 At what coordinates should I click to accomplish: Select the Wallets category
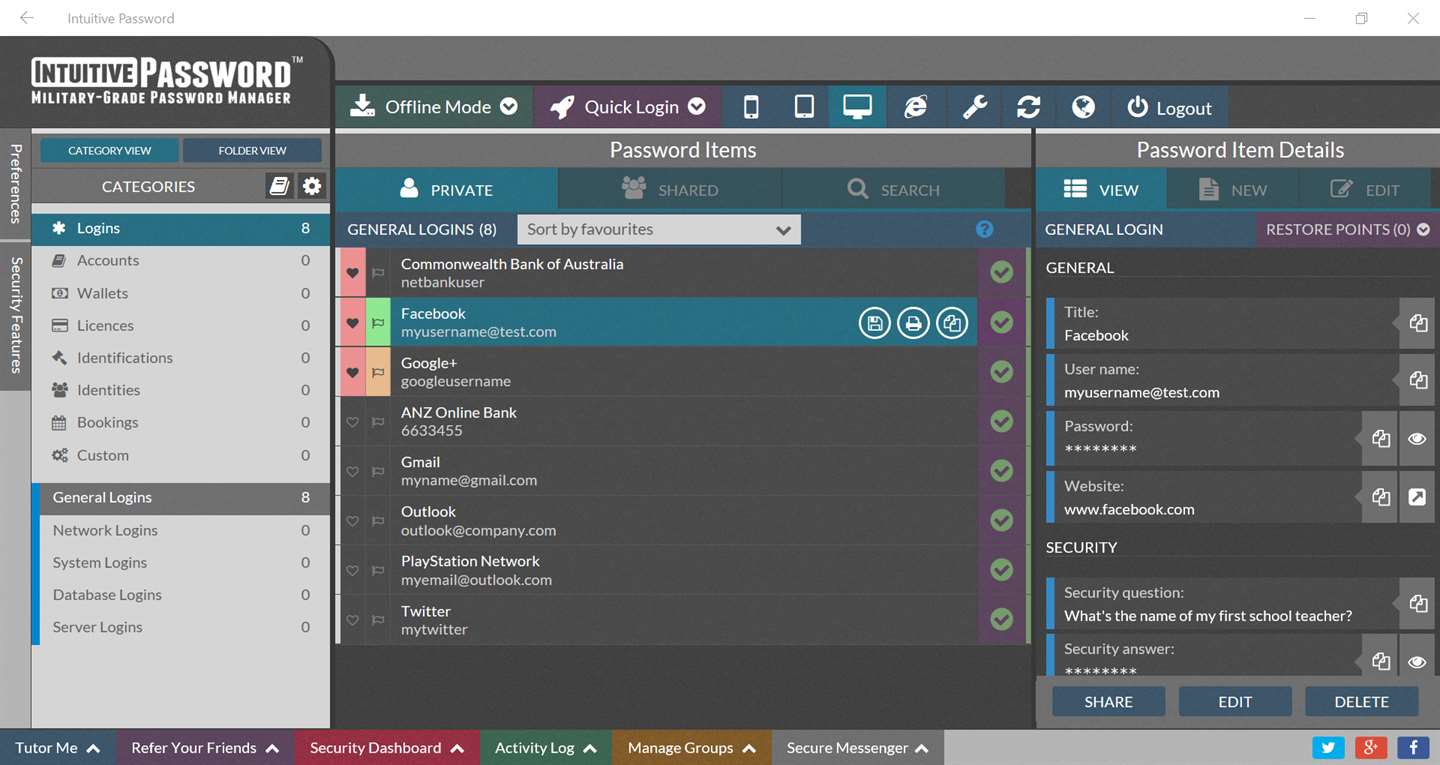coord(181,293)
